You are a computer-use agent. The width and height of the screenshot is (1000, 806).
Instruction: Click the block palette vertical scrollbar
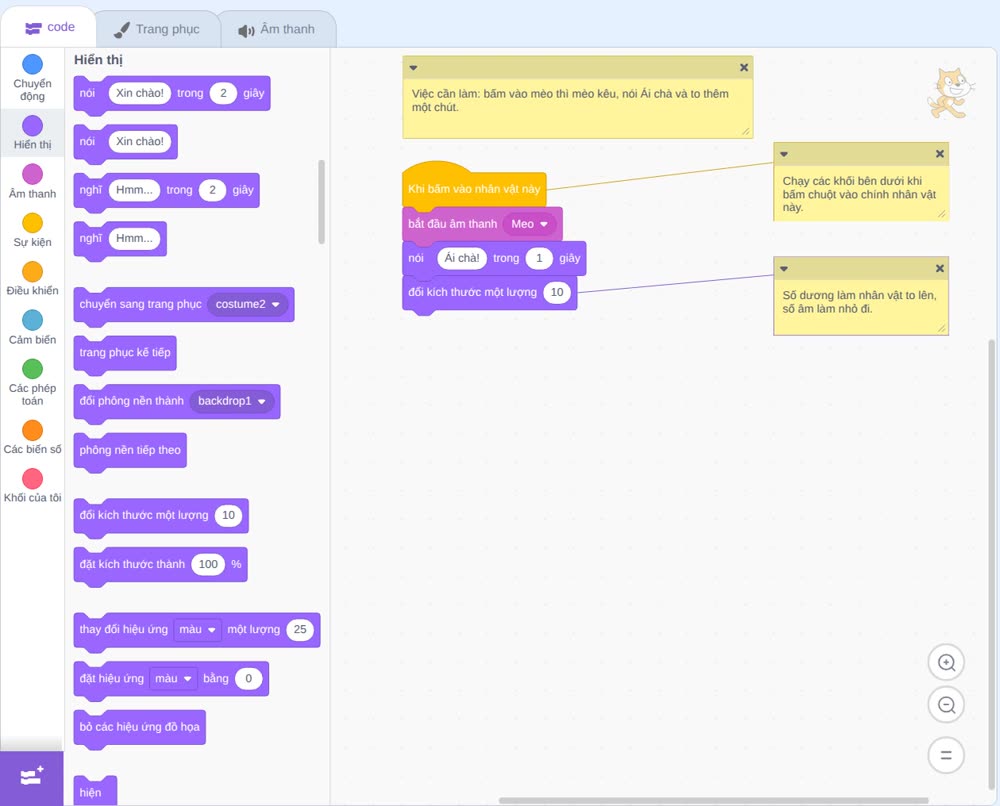click(321, 202)
